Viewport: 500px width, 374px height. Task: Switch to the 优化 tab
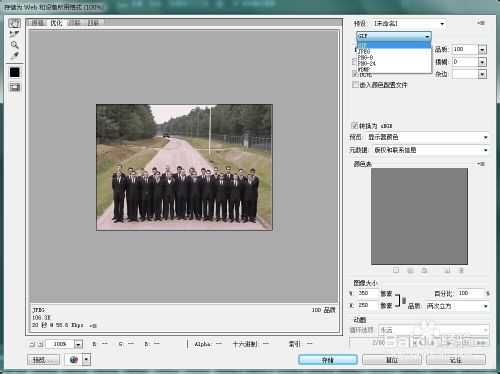[56, 23]
